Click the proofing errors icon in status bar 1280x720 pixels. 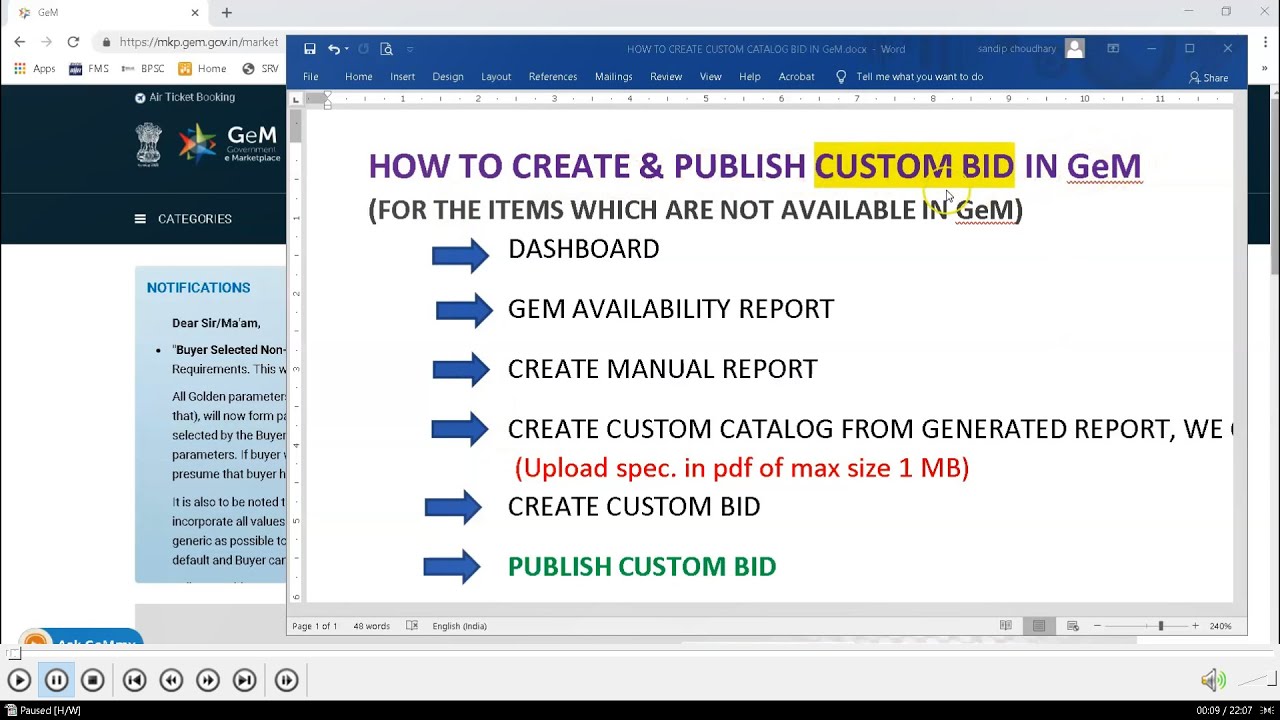[x=412, y=626]
